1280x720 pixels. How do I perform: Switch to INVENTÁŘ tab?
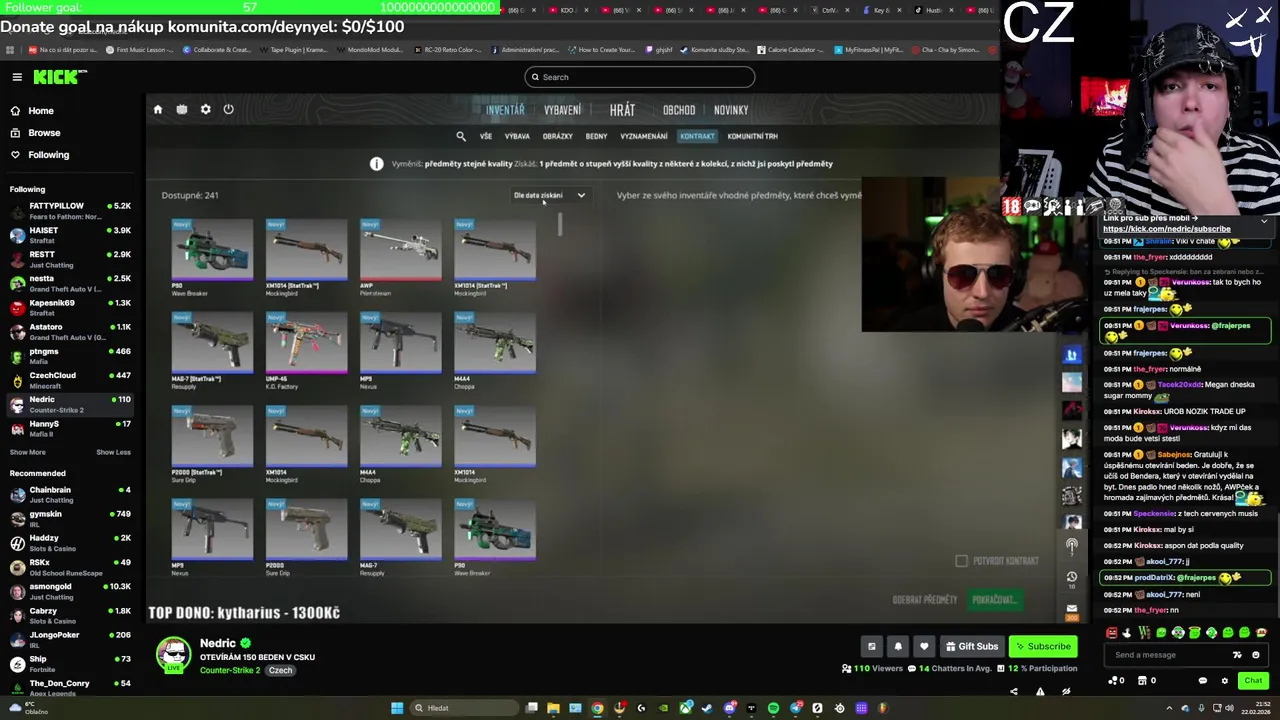tap(505, 110)
